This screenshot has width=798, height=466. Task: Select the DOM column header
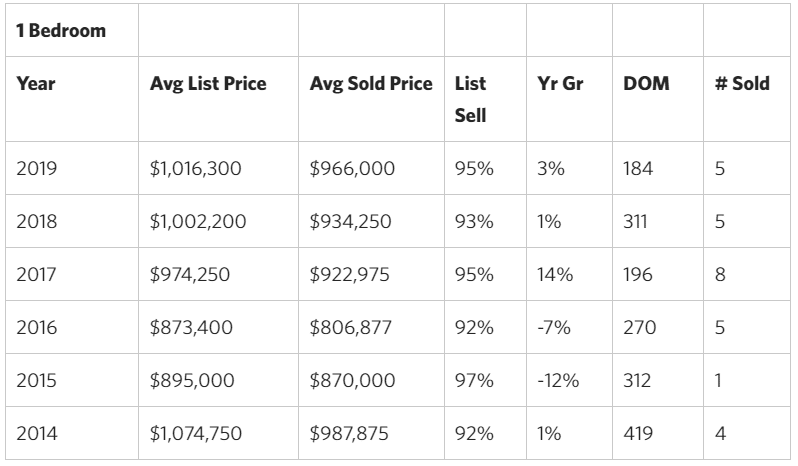645,84
